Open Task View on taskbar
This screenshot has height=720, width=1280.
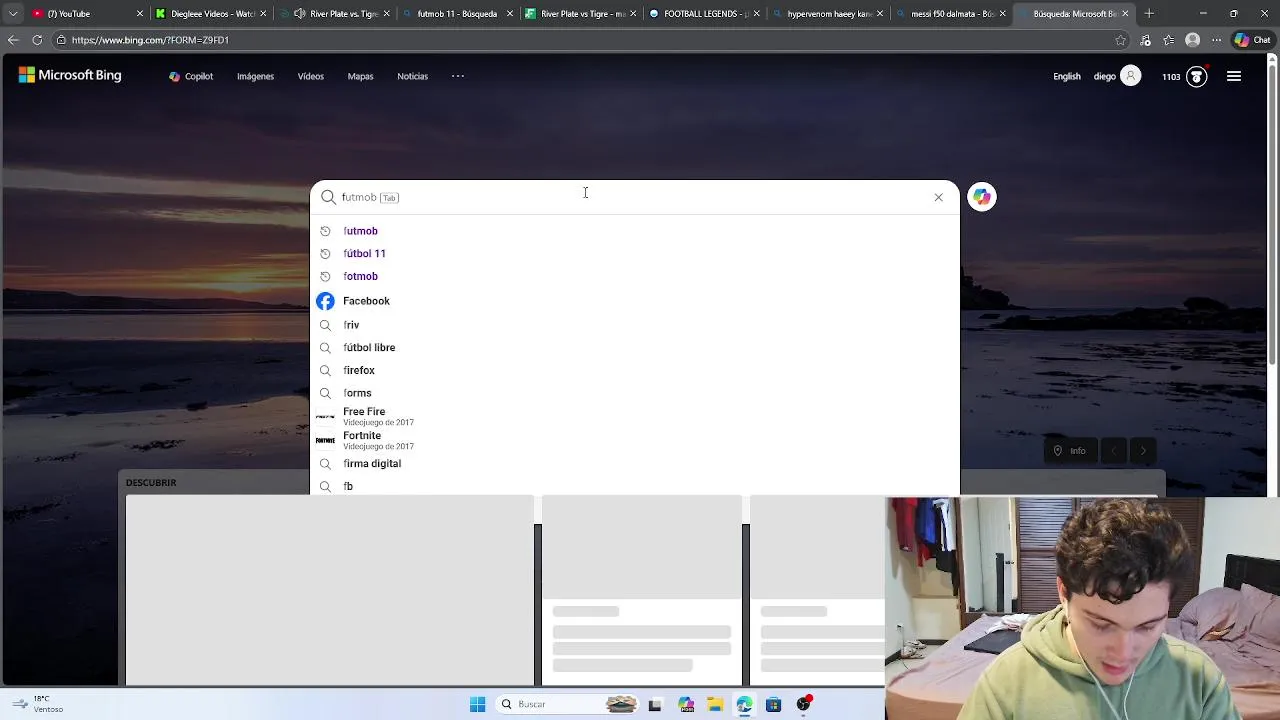coord(655,704)
